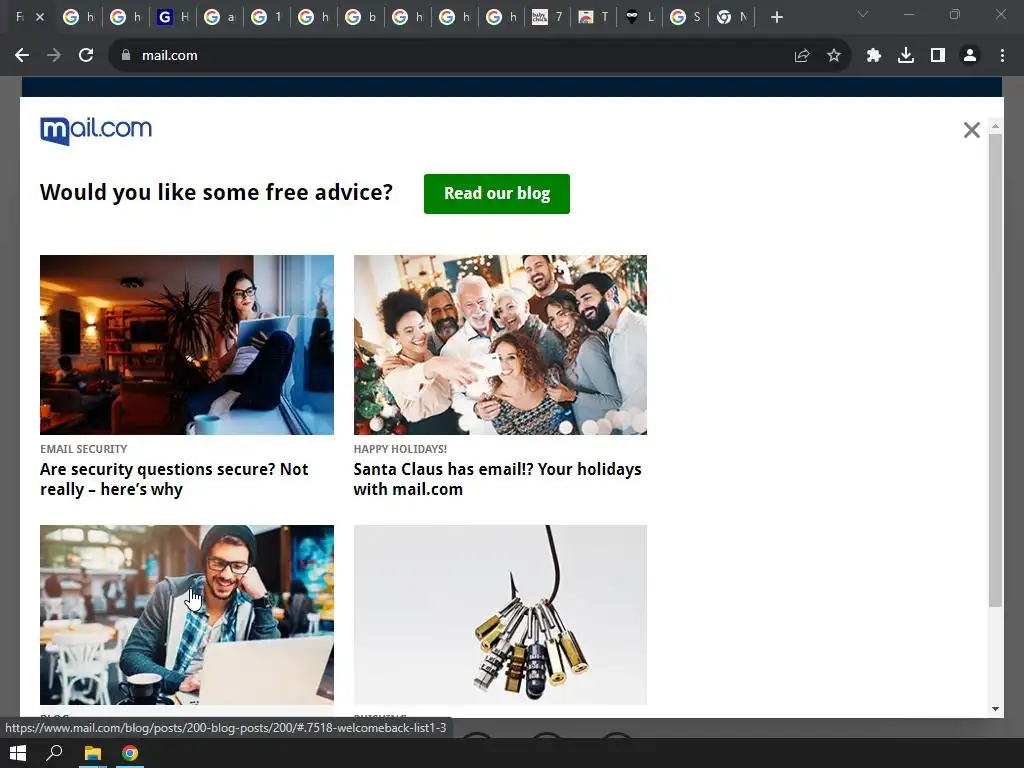Open the browser extensions menu
Viewport: 1024px width, 768px height.
(874, 56)
